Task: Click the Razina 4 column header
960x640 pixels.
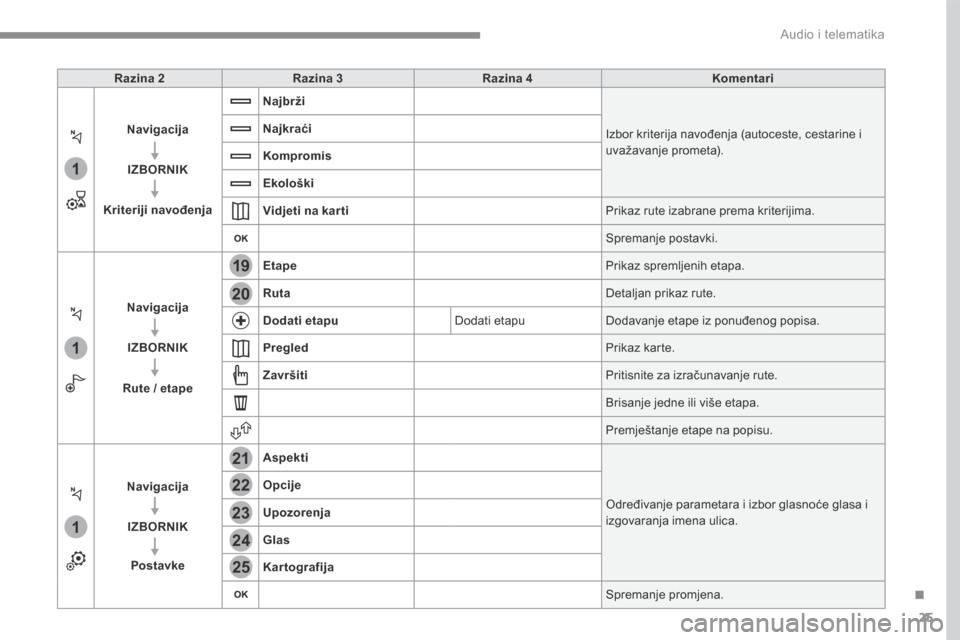Action: [x=508, y=78]
